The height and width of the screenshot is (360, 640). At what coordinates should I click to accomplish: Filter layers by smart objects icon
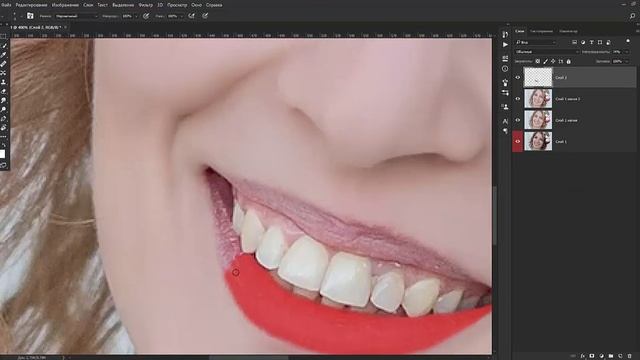[x=609, y=42]
